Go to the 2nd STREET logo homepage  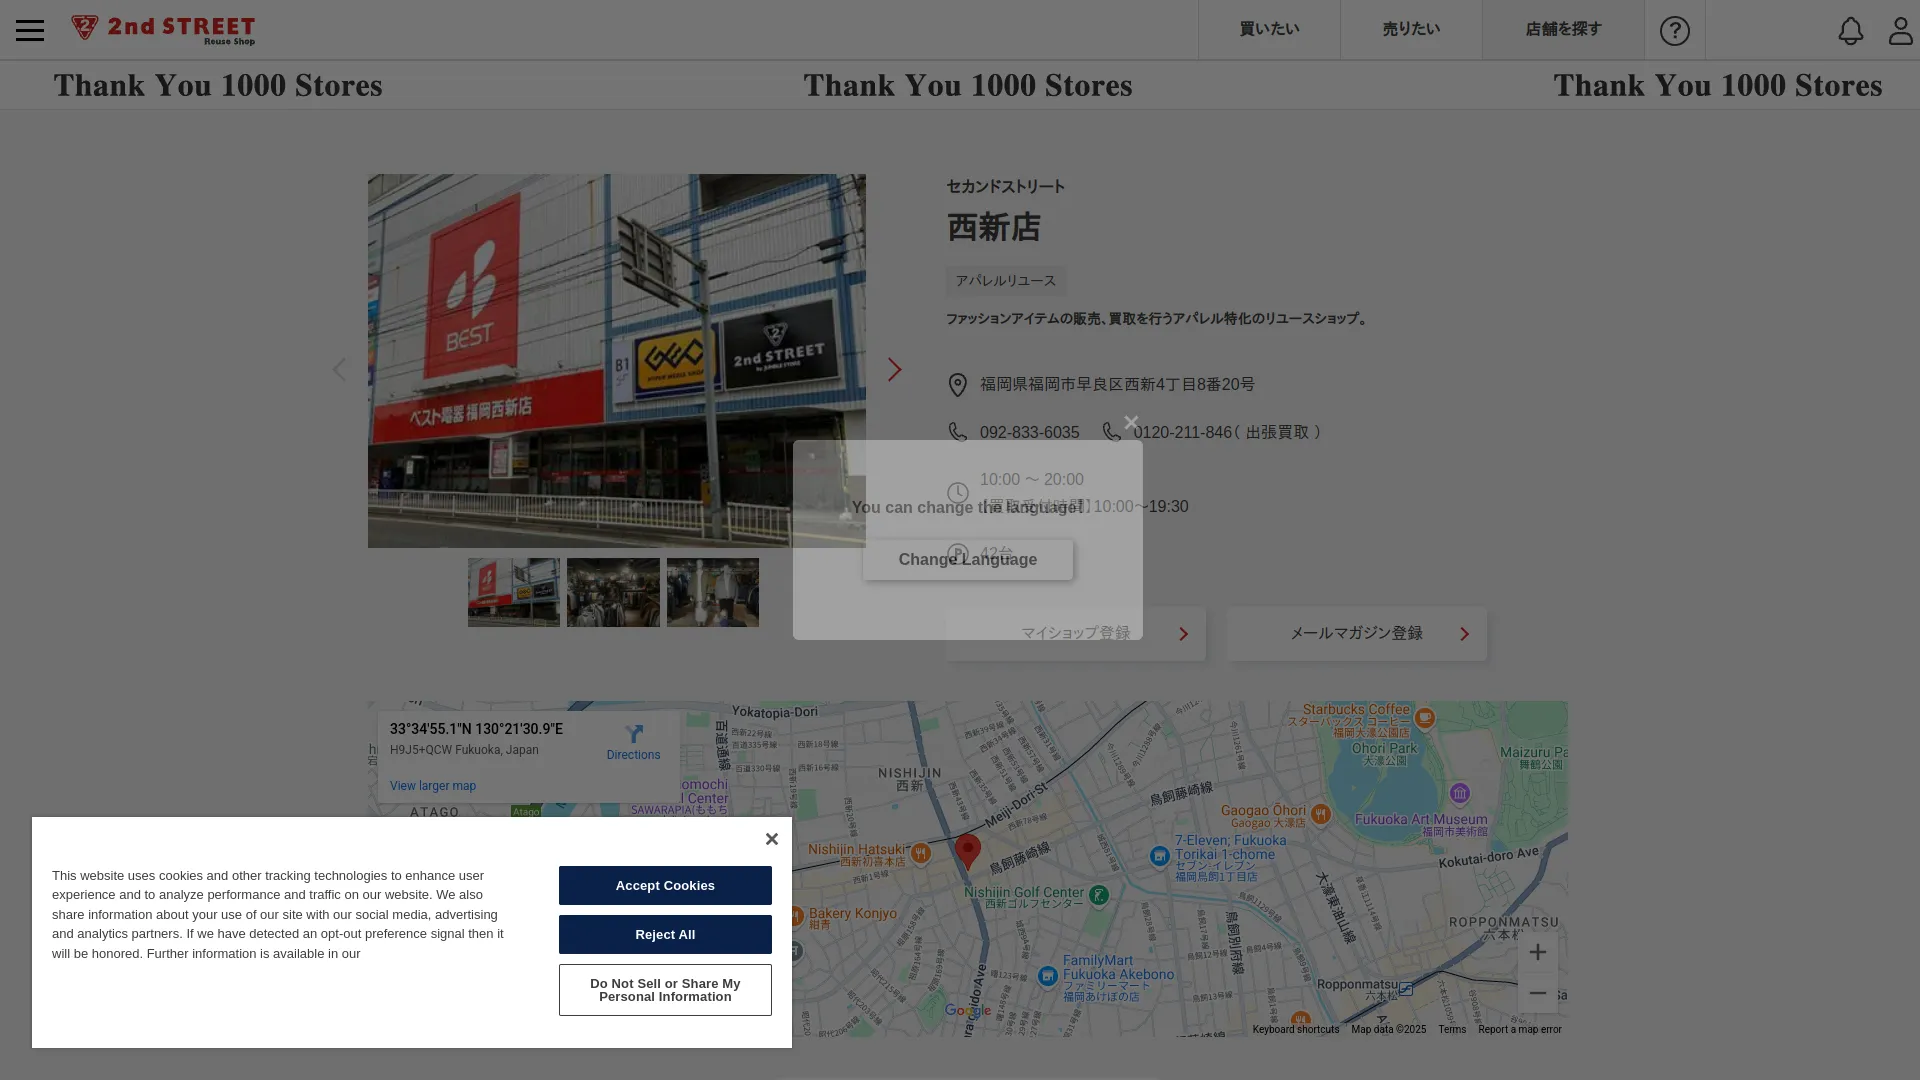click(163, 30)
